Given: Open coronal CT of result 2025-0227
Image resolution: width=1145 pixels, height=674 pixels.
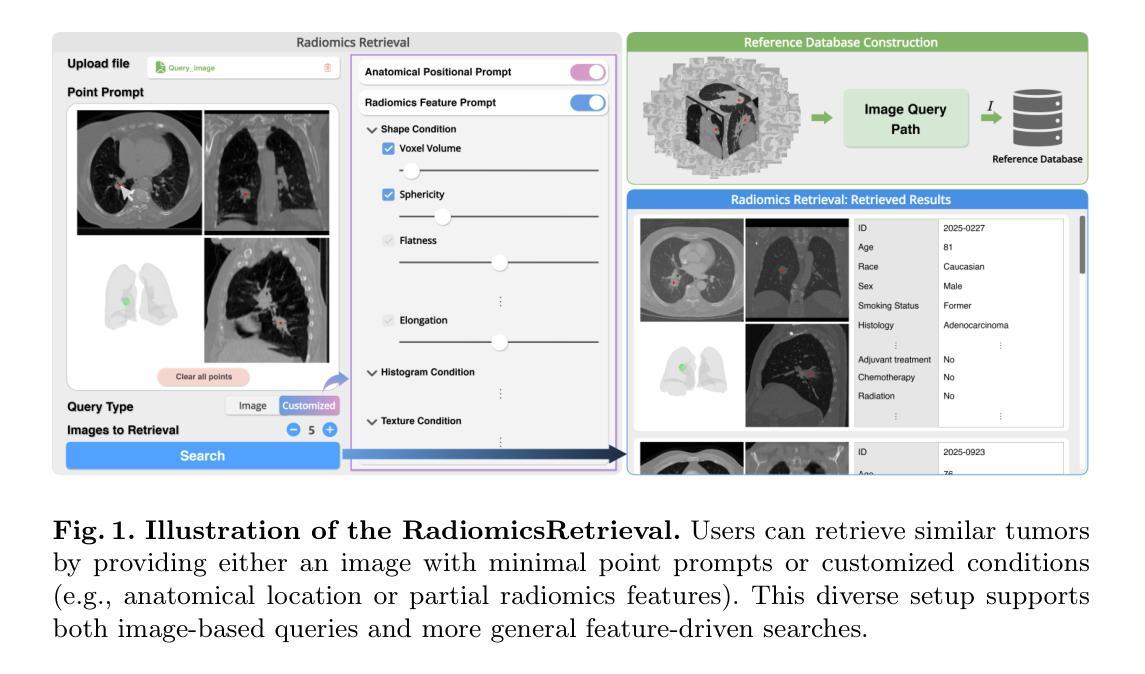Looking at the screenshot, I should click(797, 269).
